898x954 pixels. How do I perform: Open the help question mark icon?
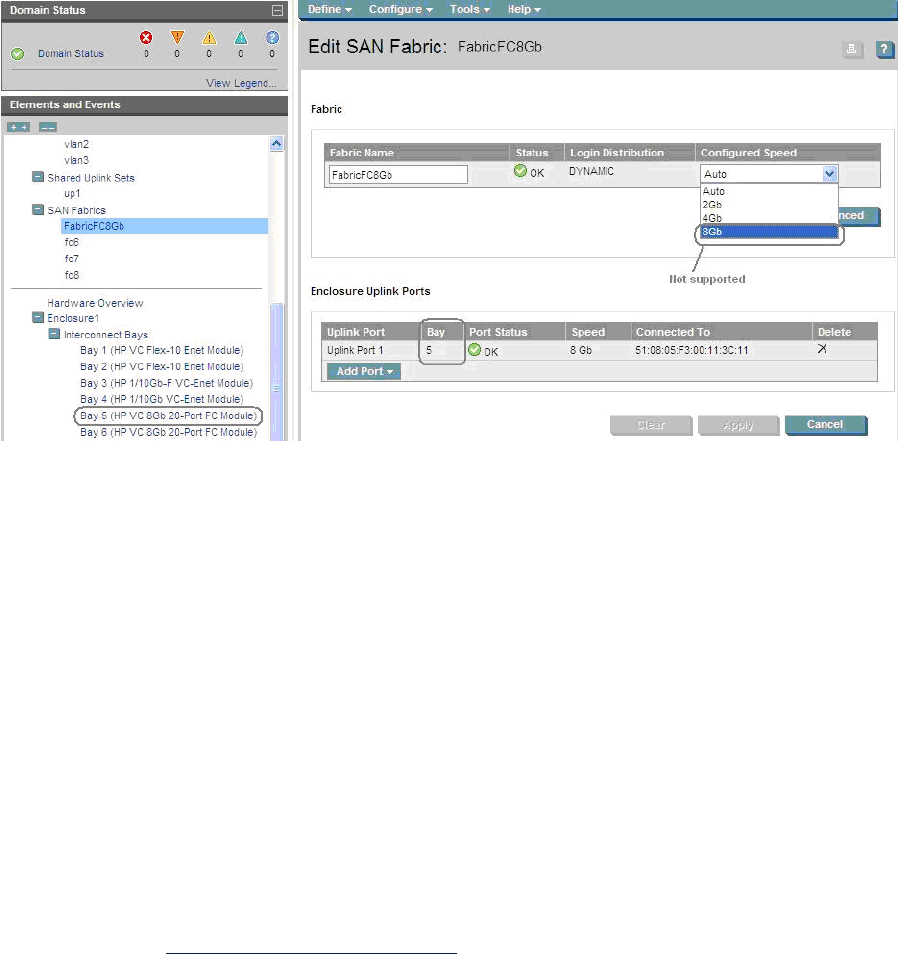pyautogui.click(x=885, y=50)
